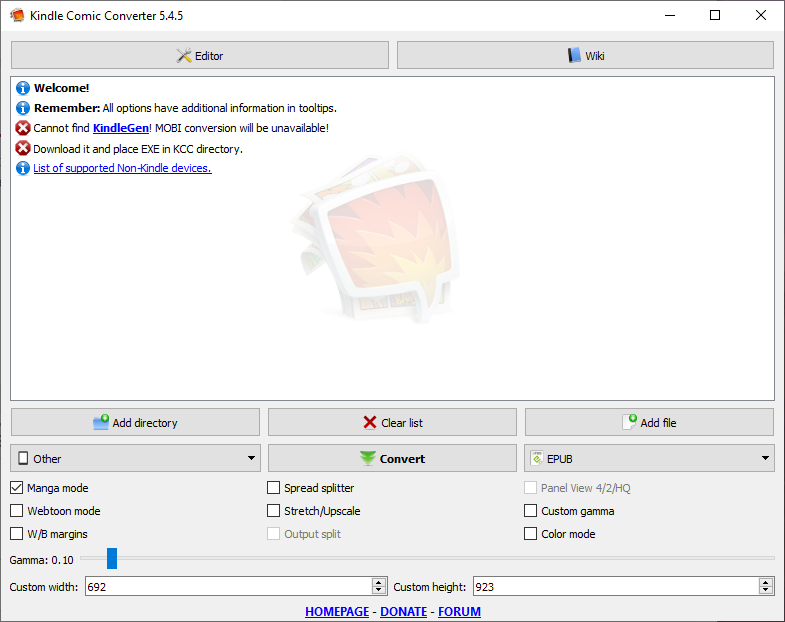Screen dimensions: 785x622
Task: Enable the Color mode checkbox
Action: click(530, 534)
